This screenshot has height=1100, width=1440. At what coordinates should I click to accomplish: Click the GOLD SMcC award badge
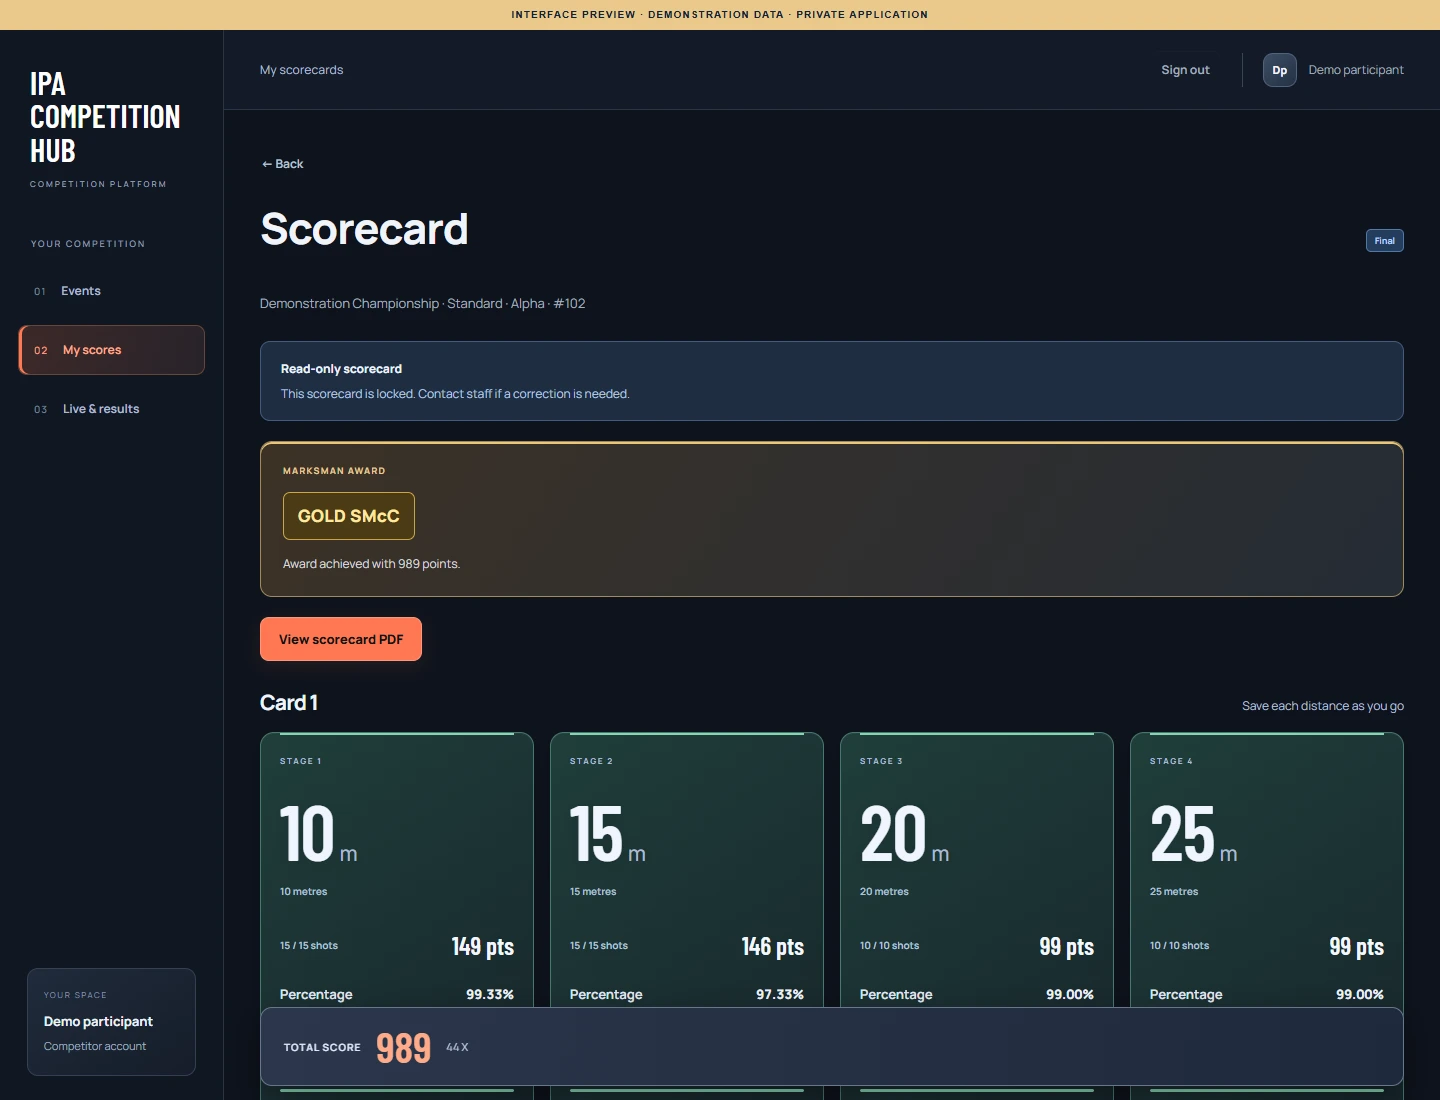point(349,516)
